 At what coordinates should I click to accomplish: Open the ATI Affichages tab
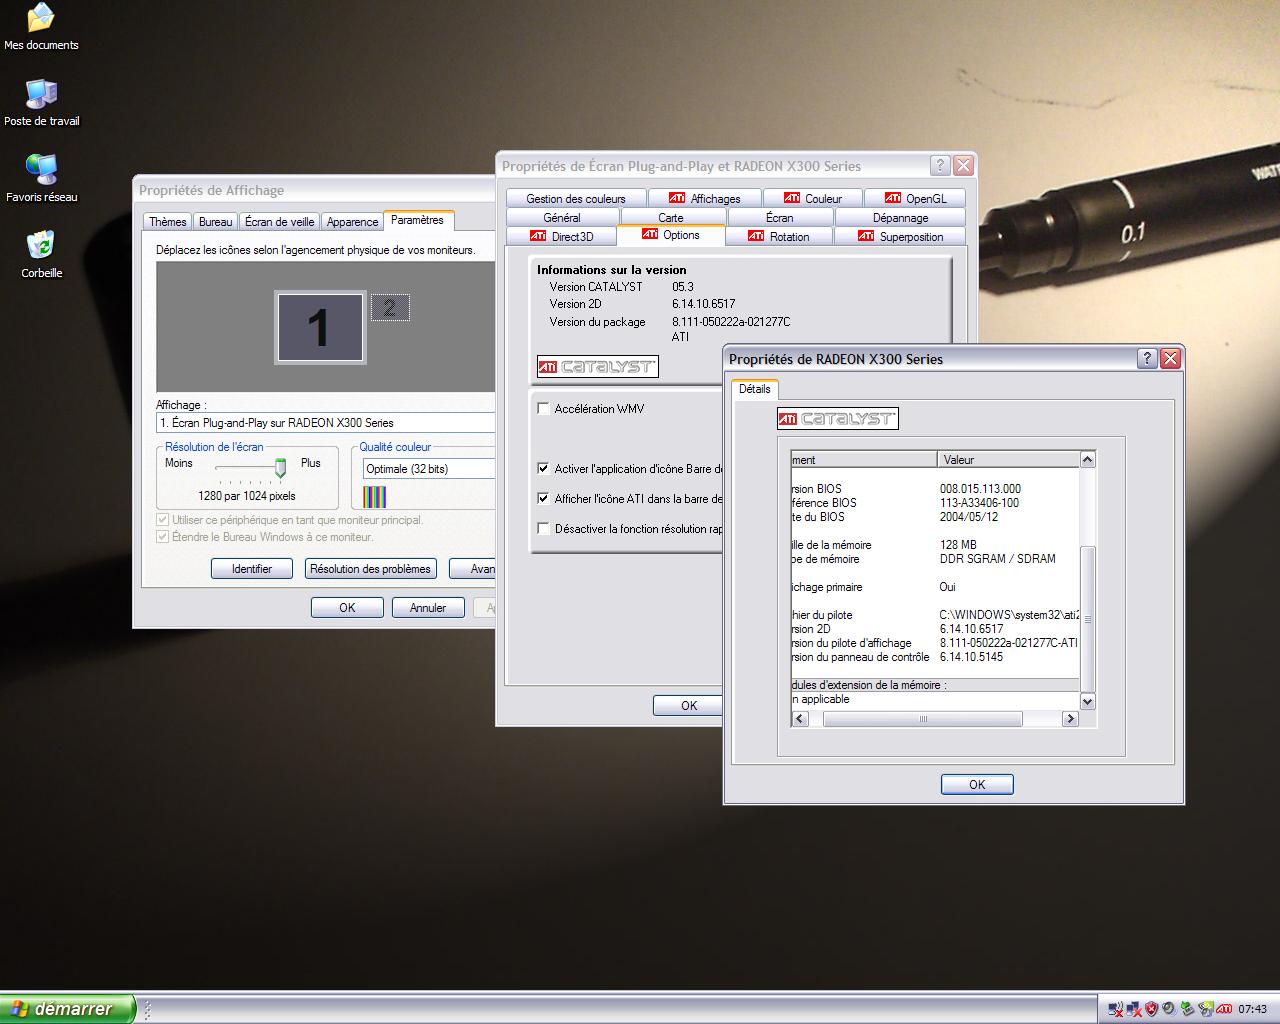[705, 198]
